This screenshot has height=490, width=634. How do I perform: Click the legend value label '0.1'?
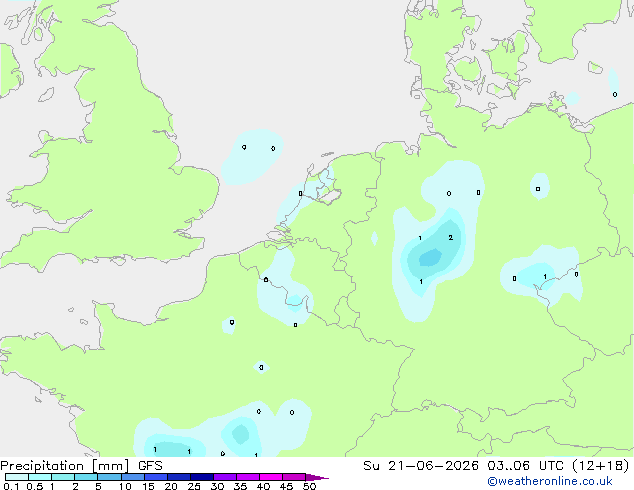[11, 486]
